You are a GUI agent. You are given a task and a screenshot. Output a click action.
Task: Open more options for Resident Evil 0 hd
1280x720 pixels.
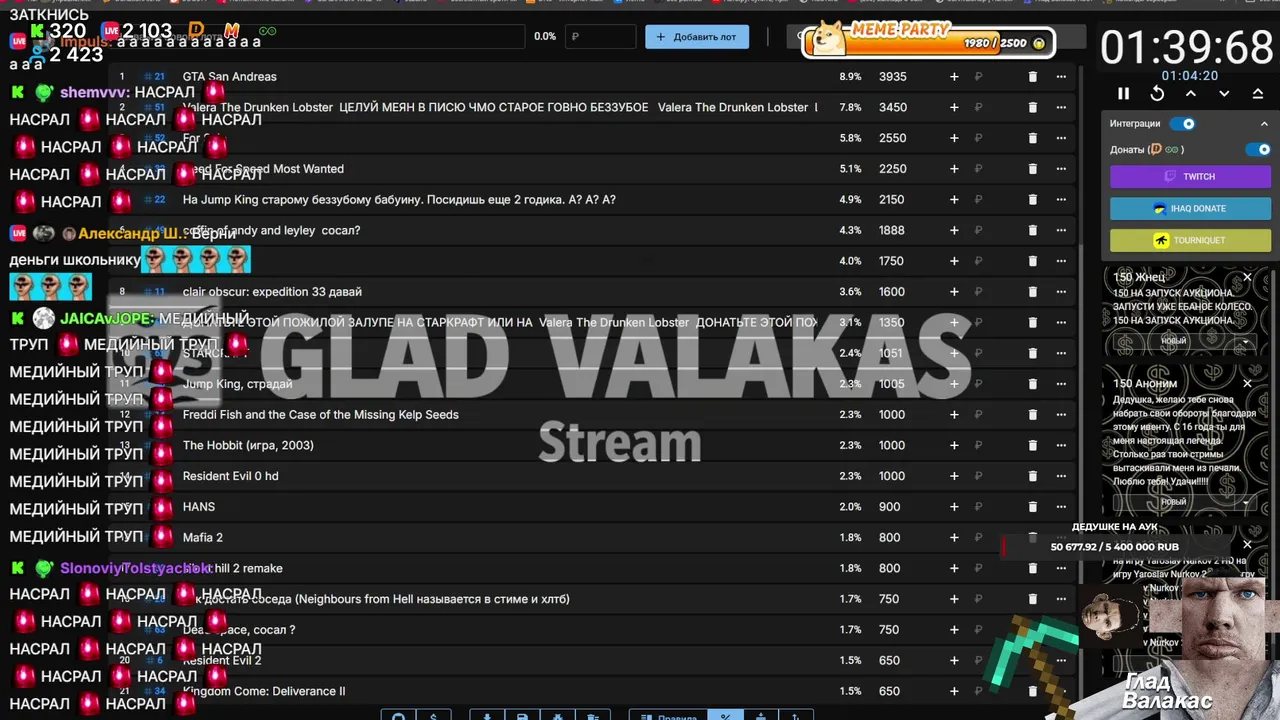point(1061,476)
